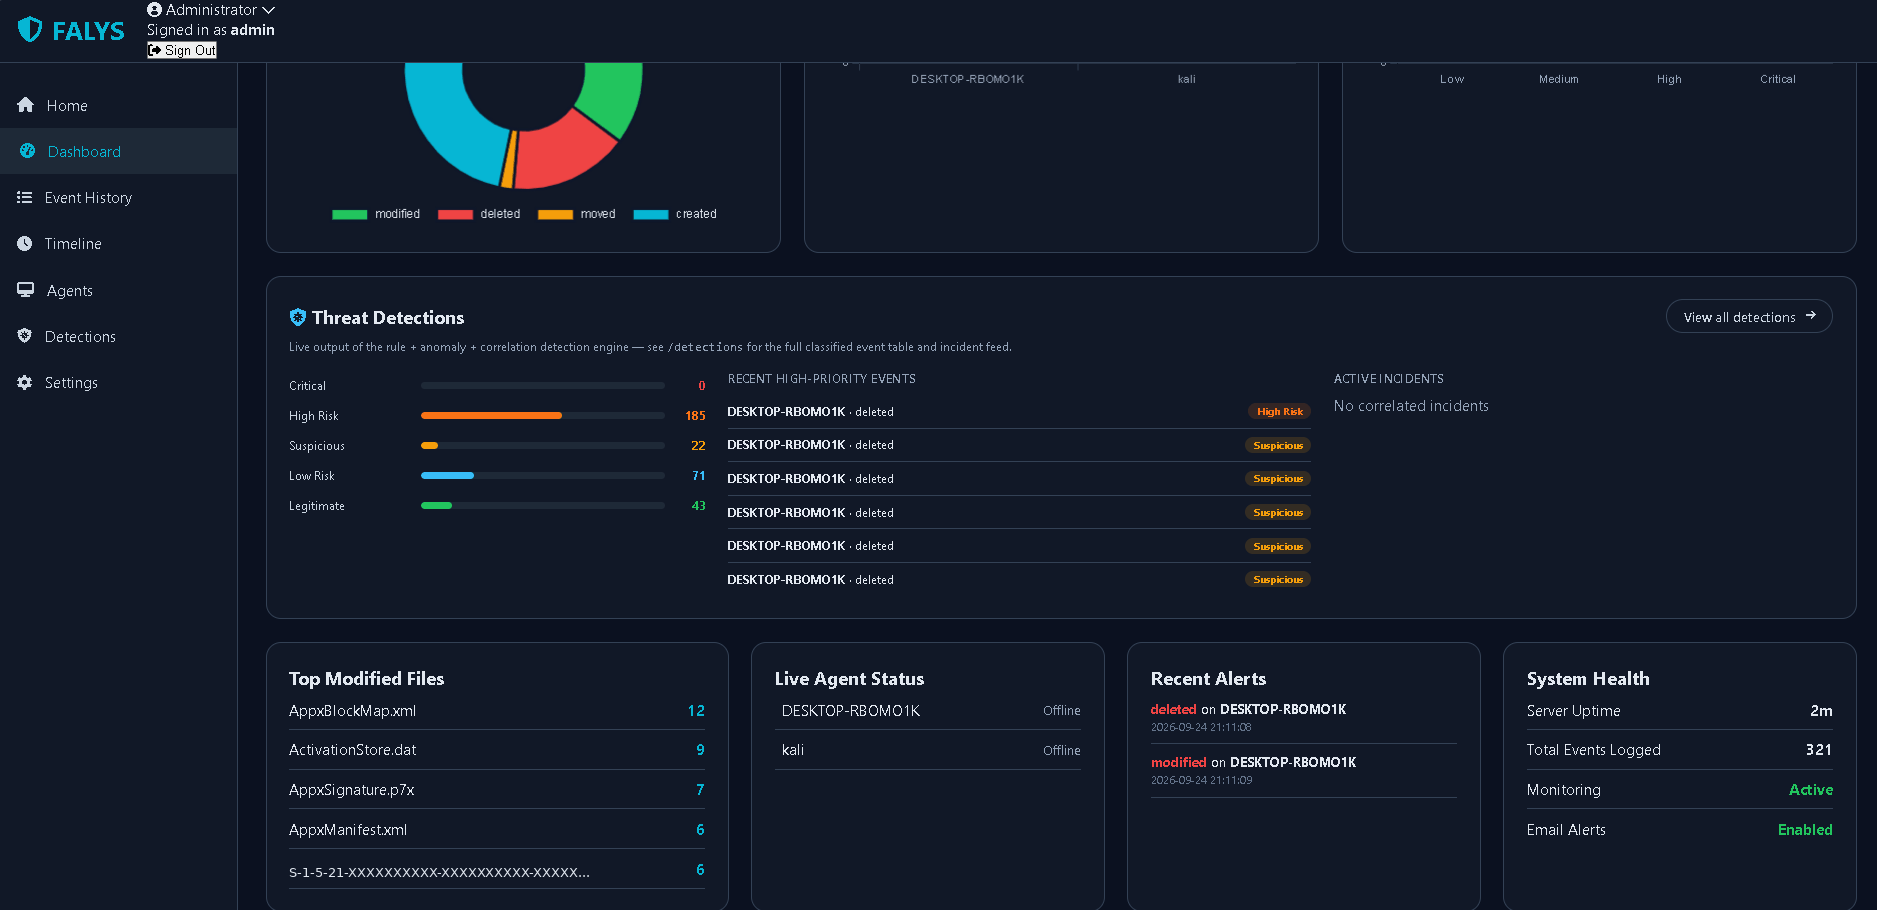Click the Monitoring Active status
This screenshot has height=910, width=1877.
1810,790
